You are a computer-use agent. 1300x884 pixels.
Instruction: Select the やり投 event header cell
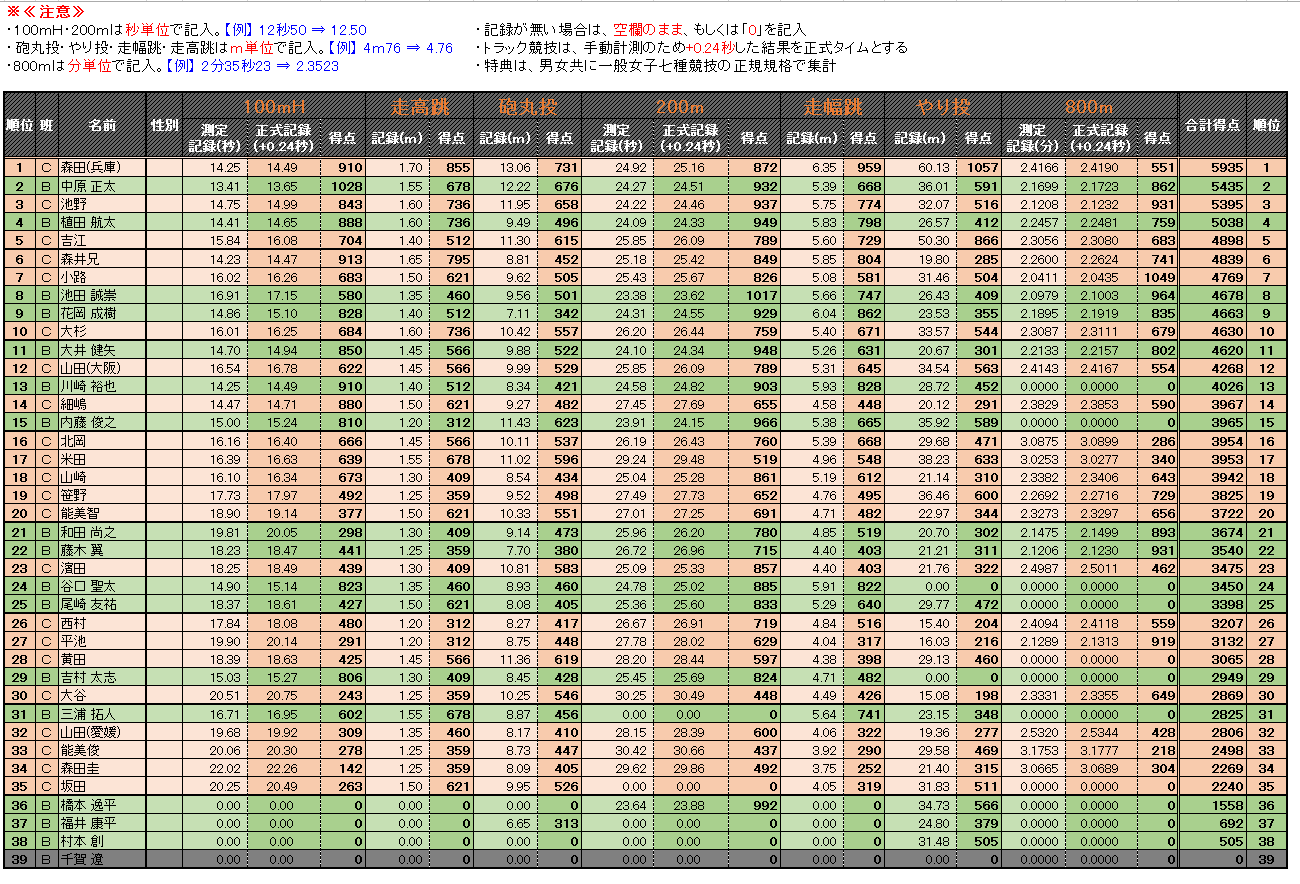click(x=943, y=107)
